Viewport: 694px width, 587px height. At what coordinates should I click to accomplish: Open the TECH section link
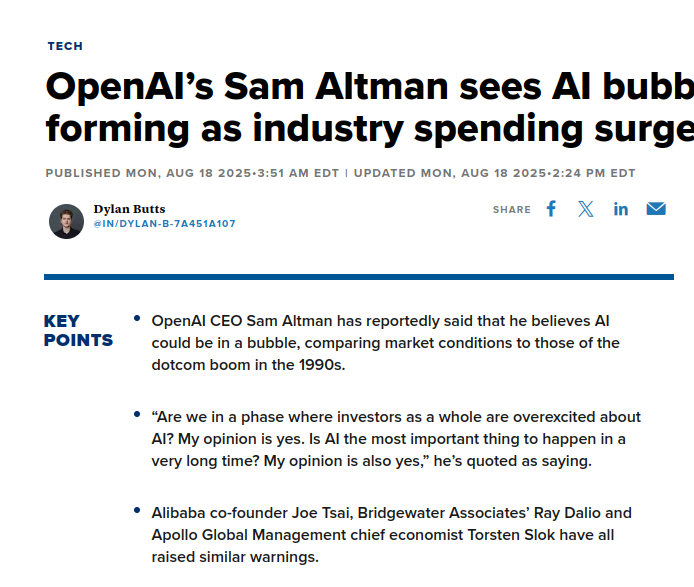[65, 46]
